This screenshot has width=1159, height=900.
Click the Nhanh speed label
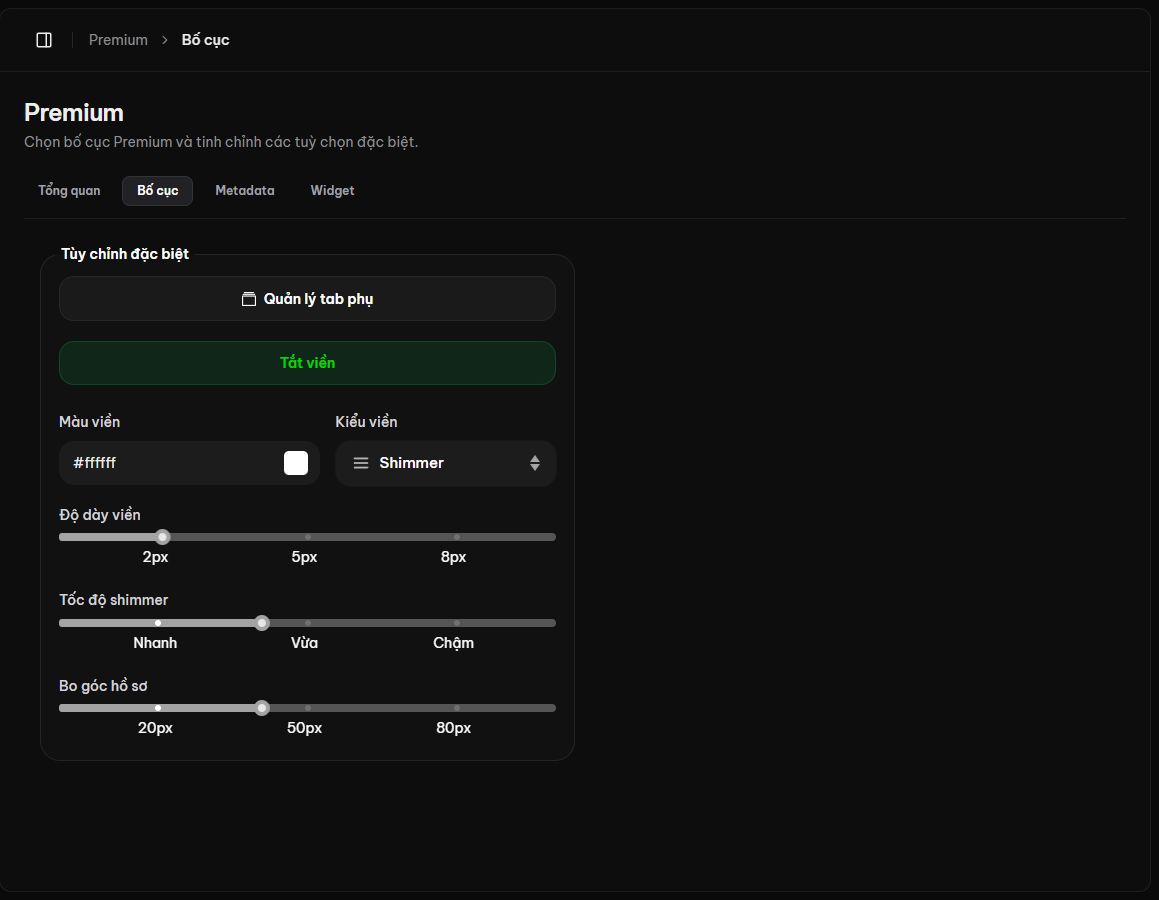[x=155, y=643]
